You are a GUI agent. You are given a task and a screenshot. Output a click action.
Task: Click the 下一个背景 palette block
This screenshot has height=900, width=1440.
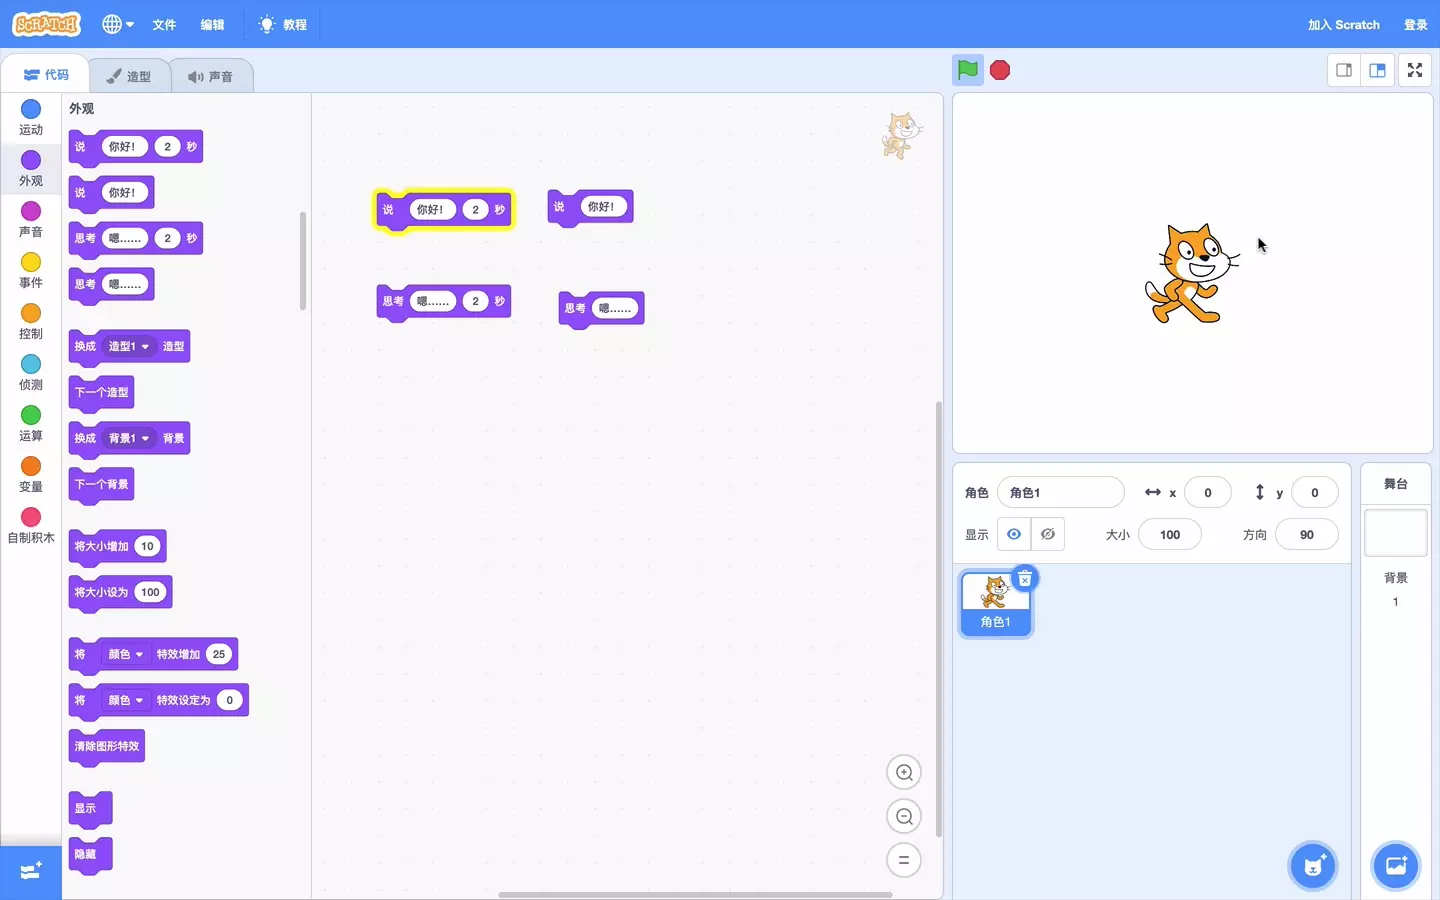[101, 484]
